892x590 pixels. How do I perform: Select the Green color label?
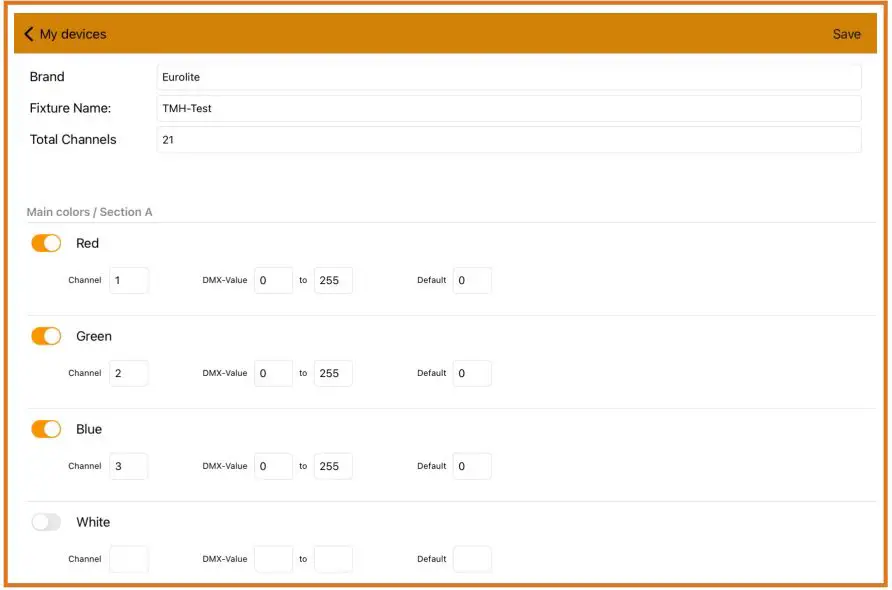94,336
